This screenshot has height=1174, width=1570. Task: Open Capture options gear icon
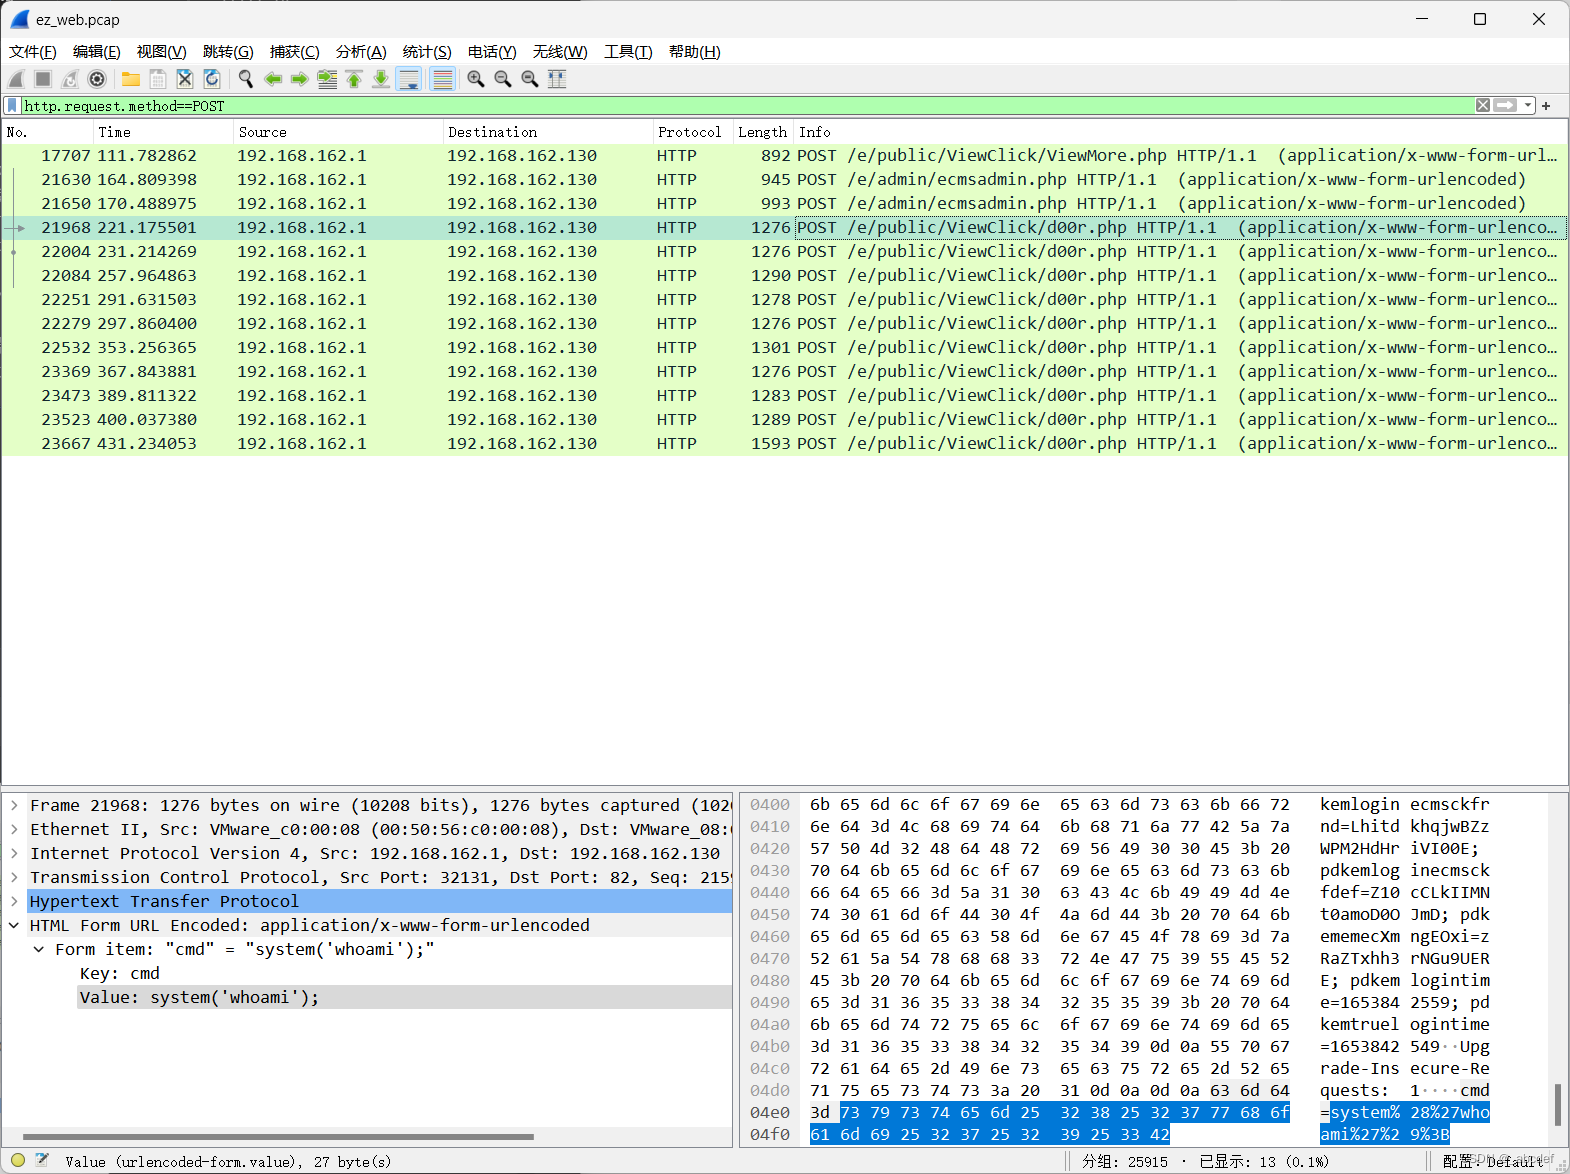pos(97,79)
